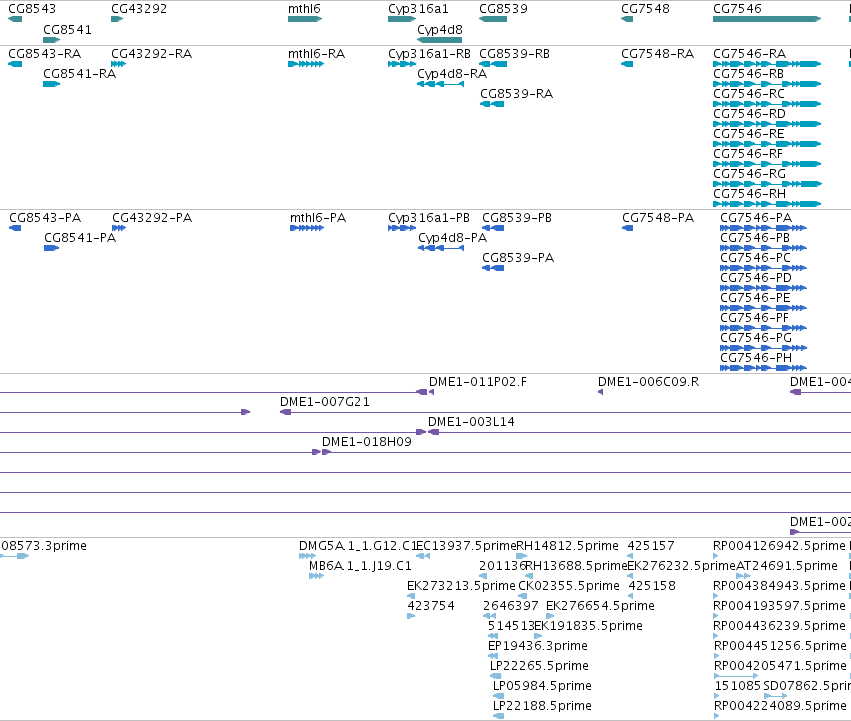This screenshot has width=851, height=721.
Task: Select the 425158 EST label
Action: tap(652, 586)
